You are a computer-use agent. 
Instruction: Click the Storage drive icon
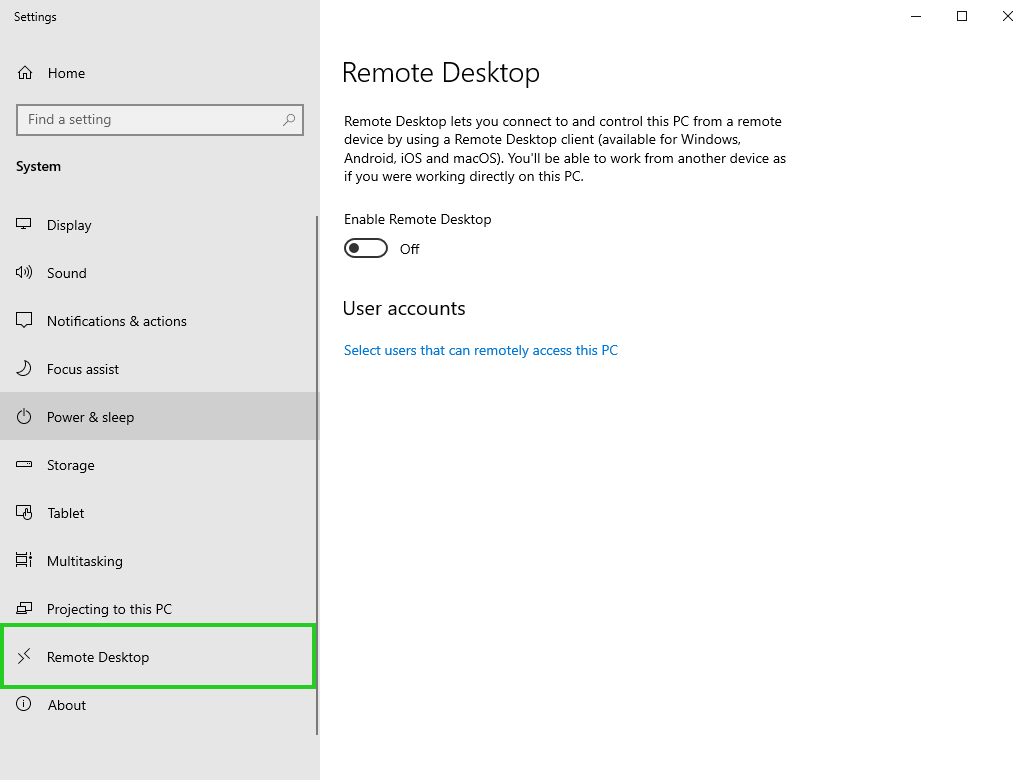click(24, 464)
